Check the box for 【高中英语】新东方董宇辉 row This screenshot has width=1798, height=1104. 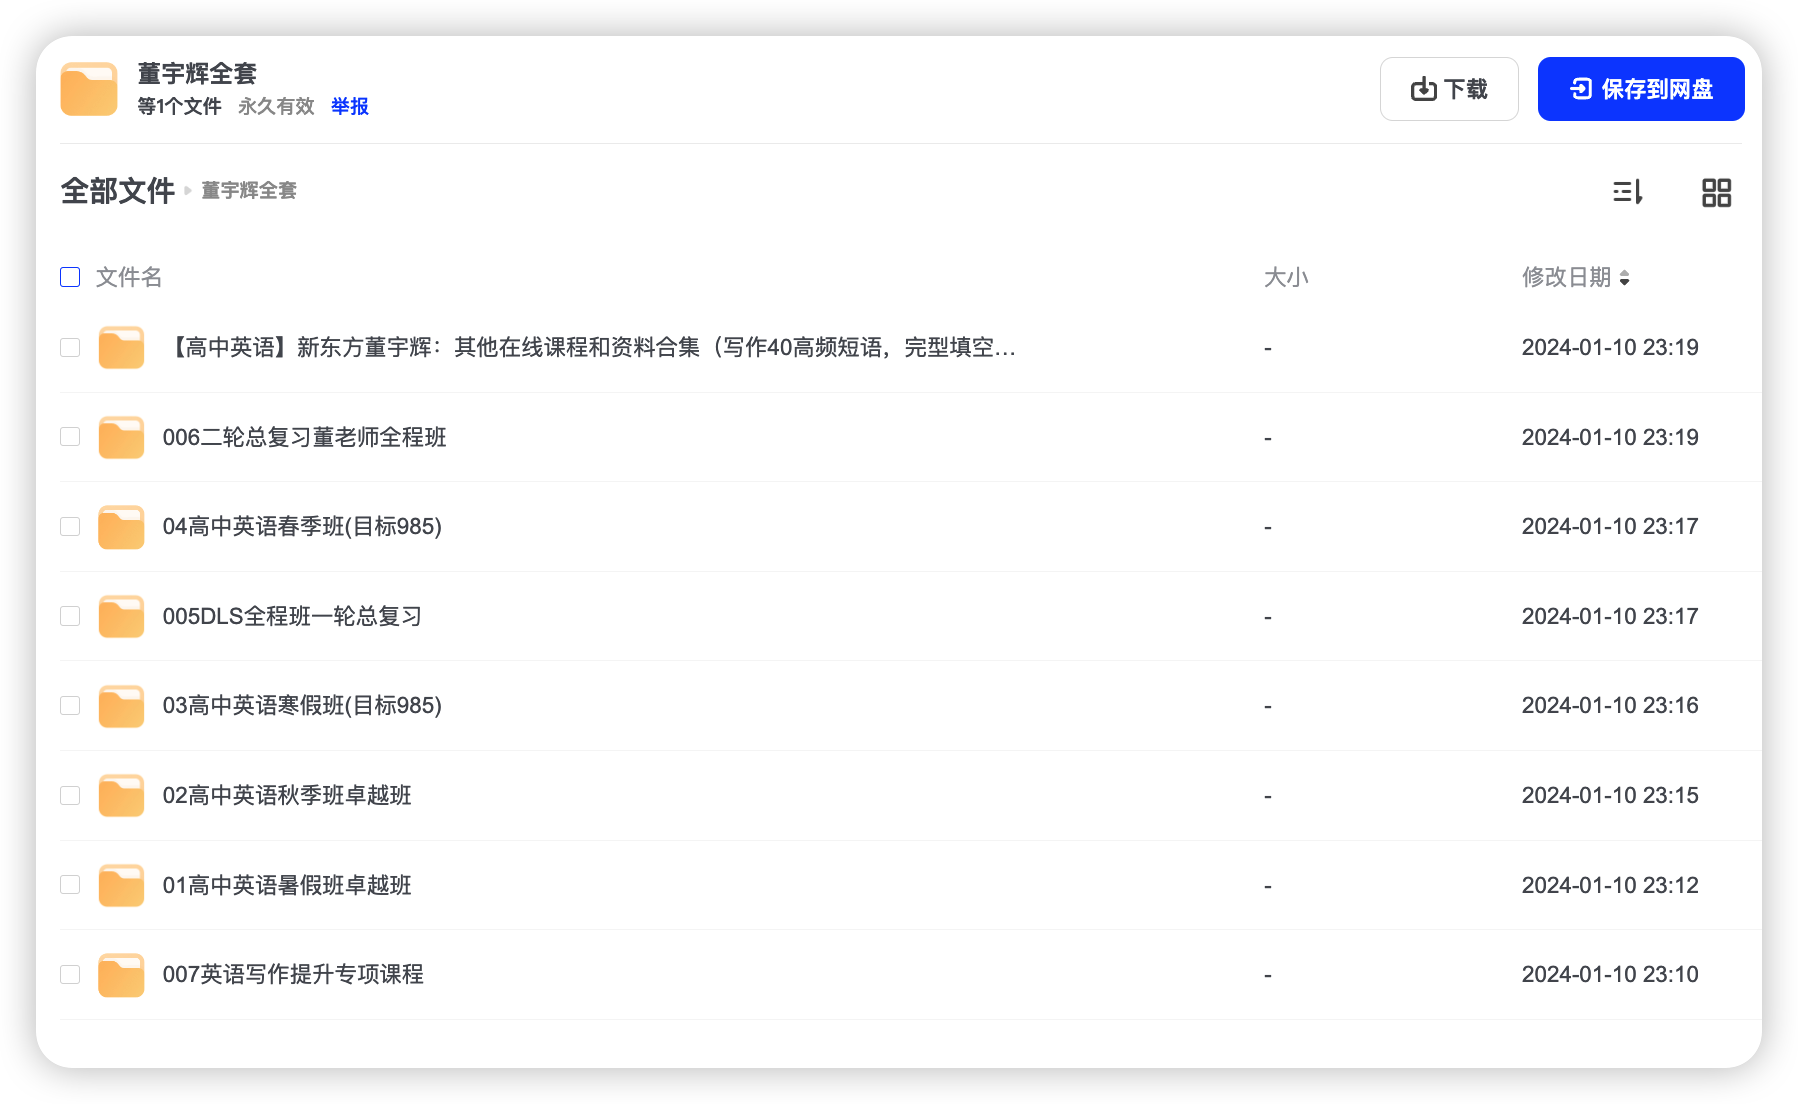coord(70,347)
